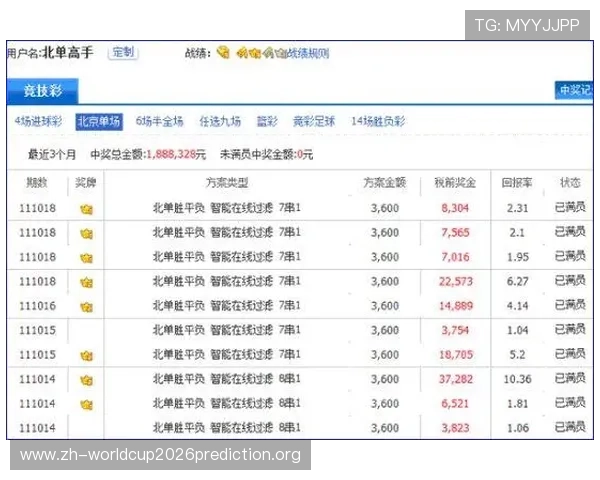Click return rate 5.2
This screenshot has height=480, width=600.
[x=517, y=354]
